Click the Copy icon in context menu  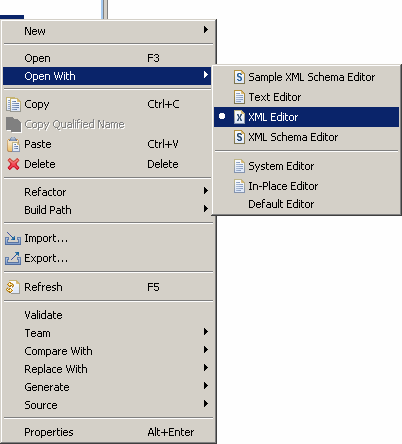pos(13,104)
